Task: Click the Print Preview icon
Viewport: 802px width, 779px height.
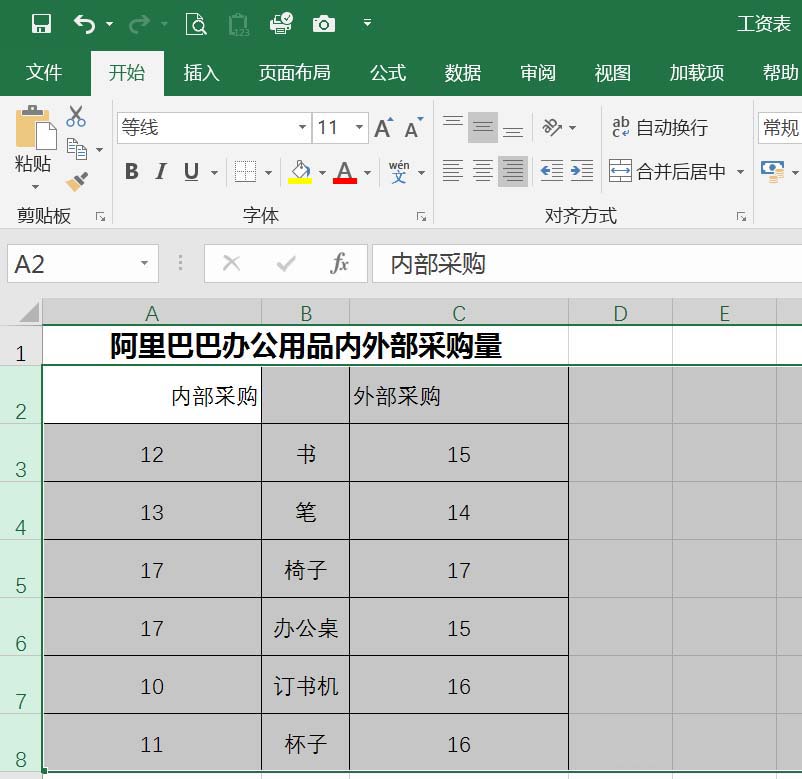Action: click(196, 24)
